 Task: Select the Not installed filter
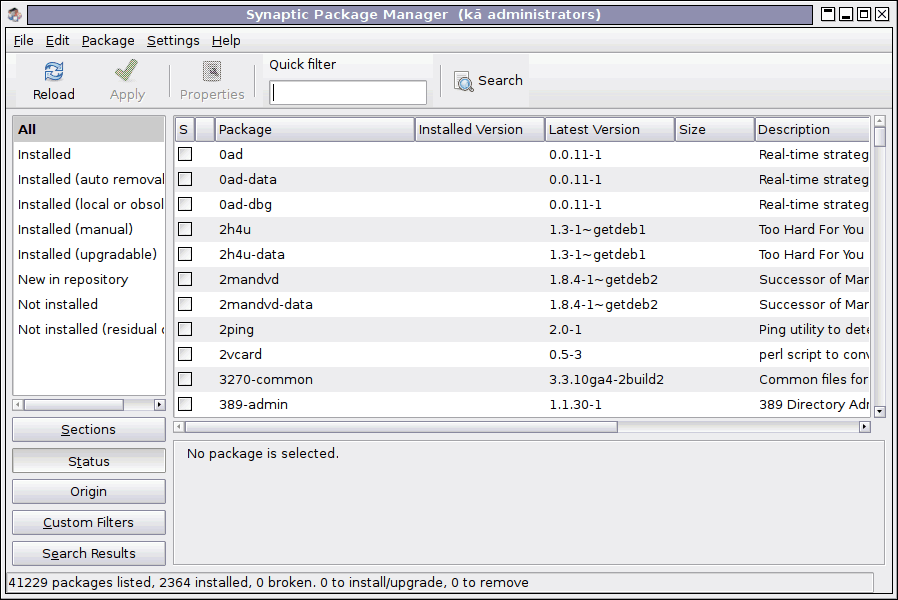click(x=89, y=304)
